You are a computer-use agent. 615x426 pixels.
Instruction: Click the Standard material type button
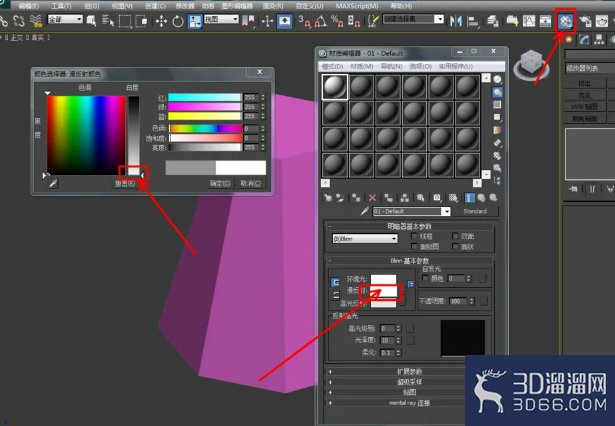[x=475, y=211]
